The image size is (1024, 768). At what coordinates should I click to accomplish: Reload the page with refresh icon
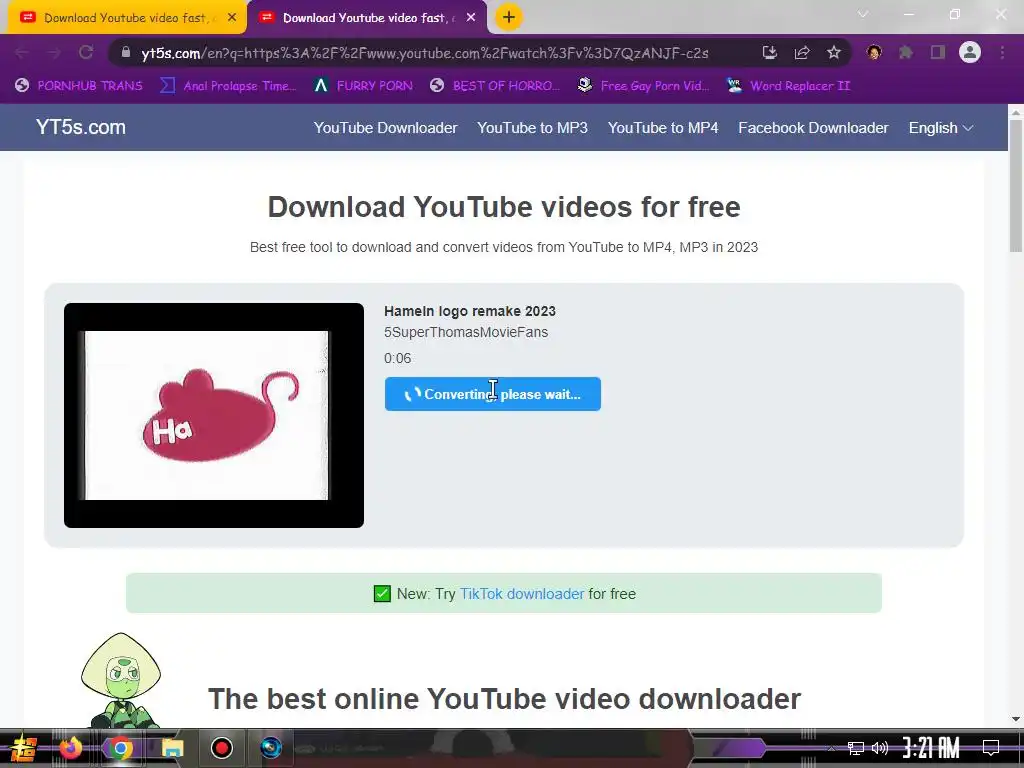[x=86, y=52]
